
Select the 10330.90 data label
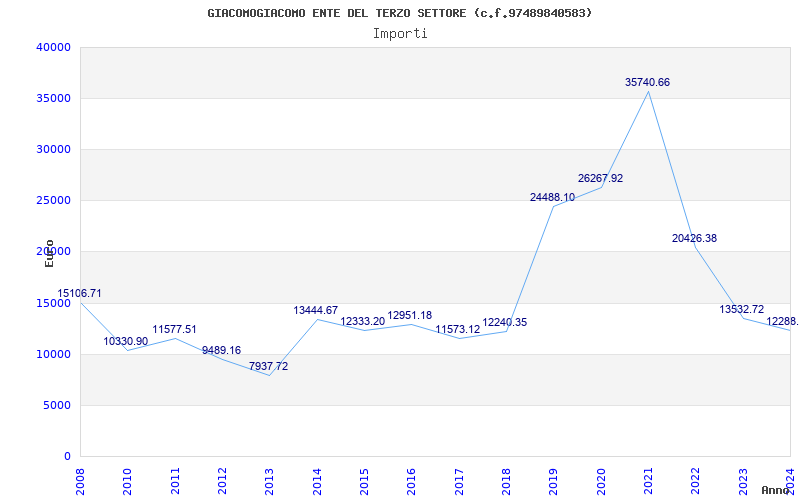[x=126, y=341]
